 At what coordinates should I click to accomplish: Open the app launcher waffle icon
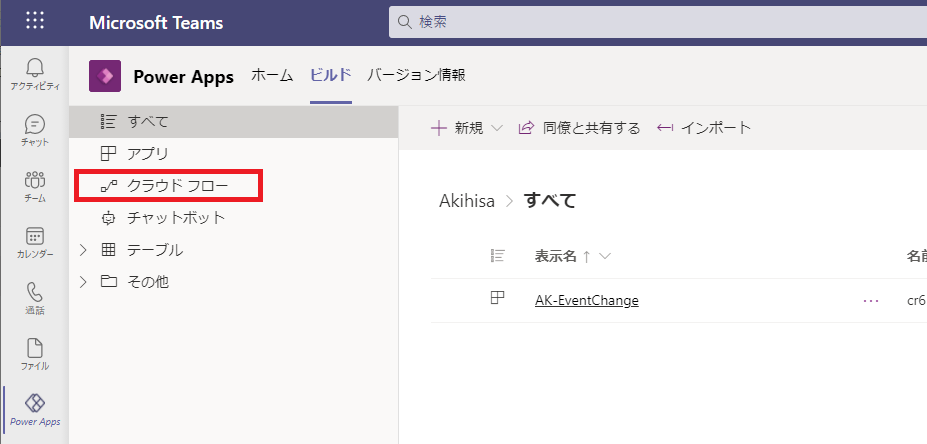(35, 21)
